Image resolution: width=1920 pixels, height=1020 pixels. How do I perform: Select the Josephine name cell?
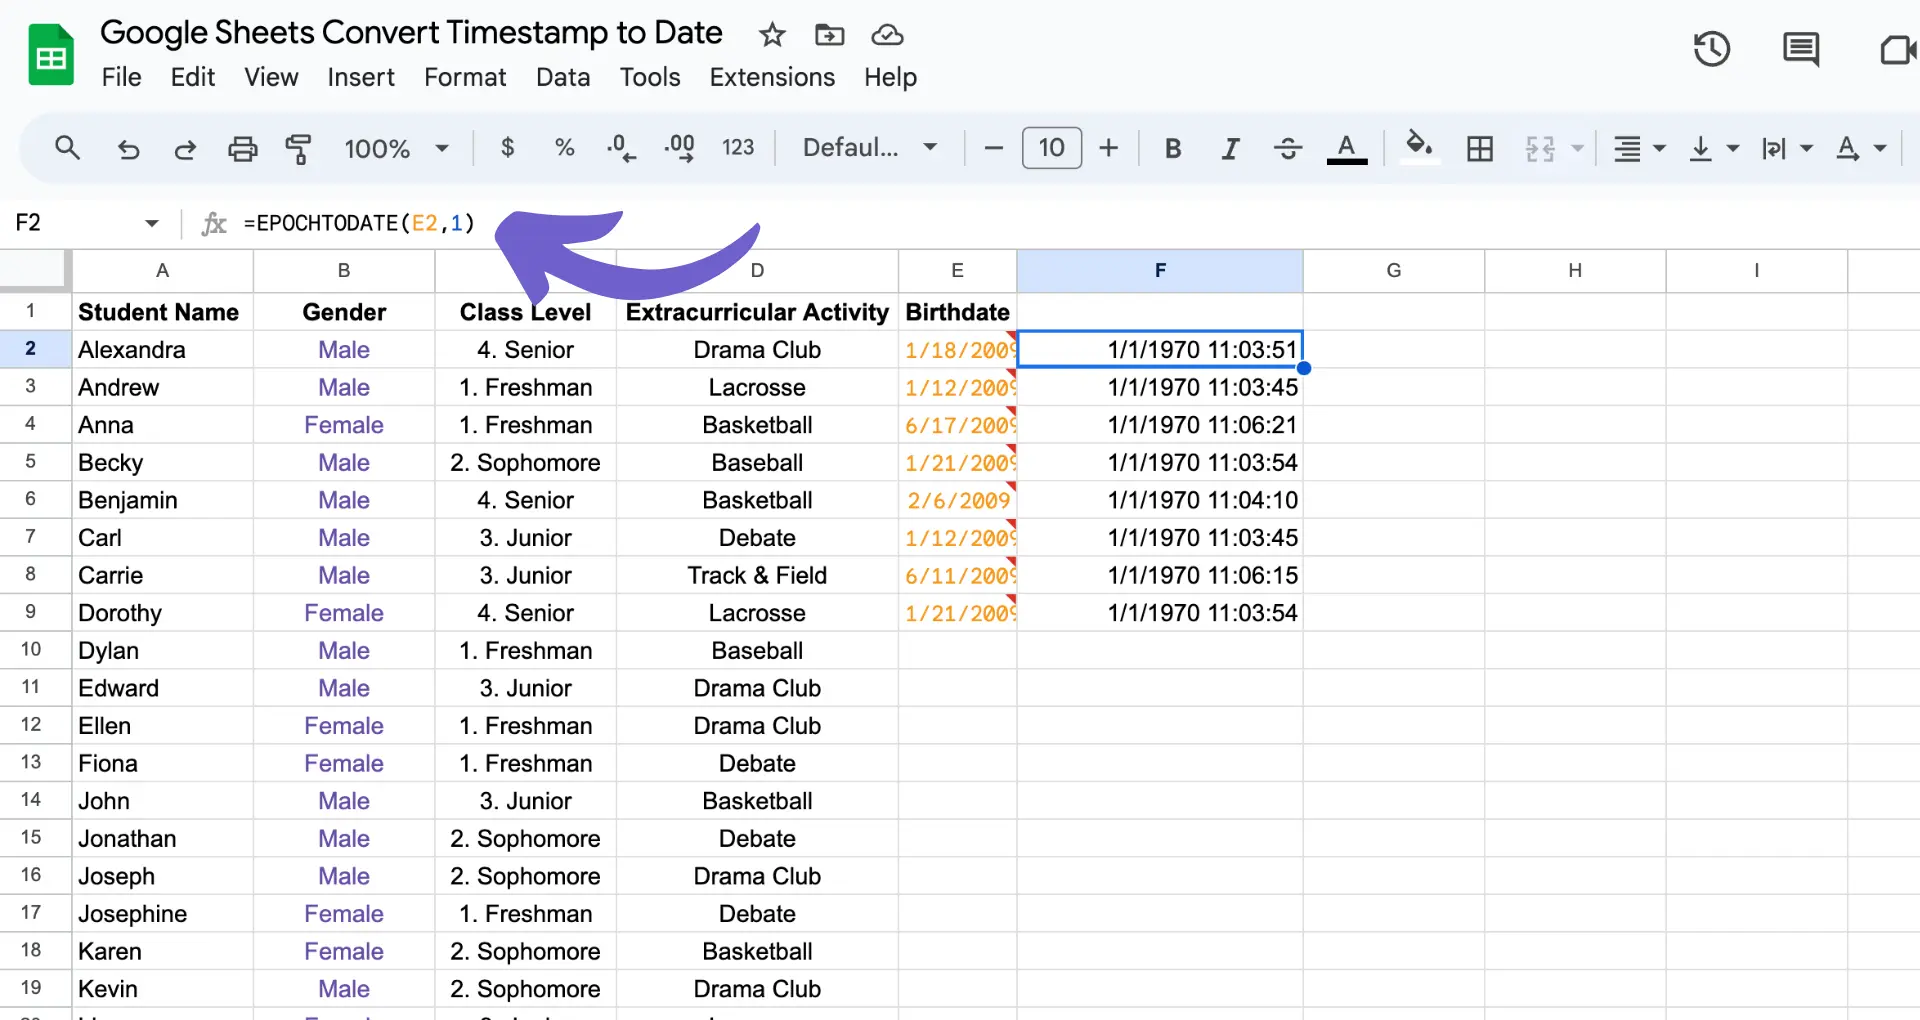[x=162, y=914]
